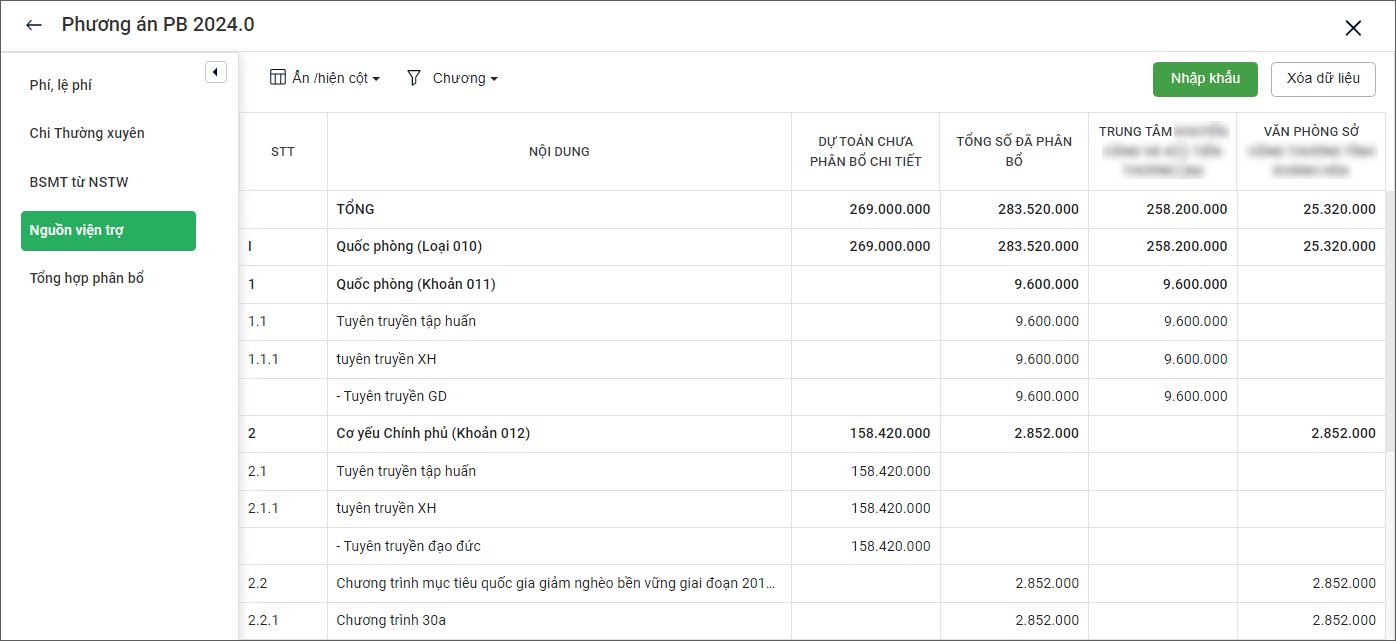Click the Tuyên truyền đạo đức cell
The height and width of the screenshot is (641, 1396).
(x=408, y=546)
